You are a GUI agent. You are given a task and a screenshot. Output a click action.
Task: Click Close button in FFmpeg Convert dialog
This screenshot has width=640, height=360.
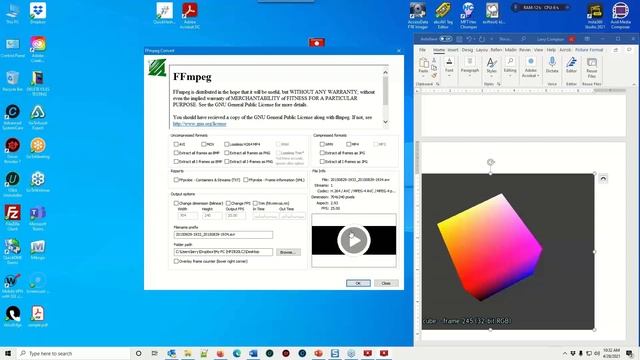386,283
